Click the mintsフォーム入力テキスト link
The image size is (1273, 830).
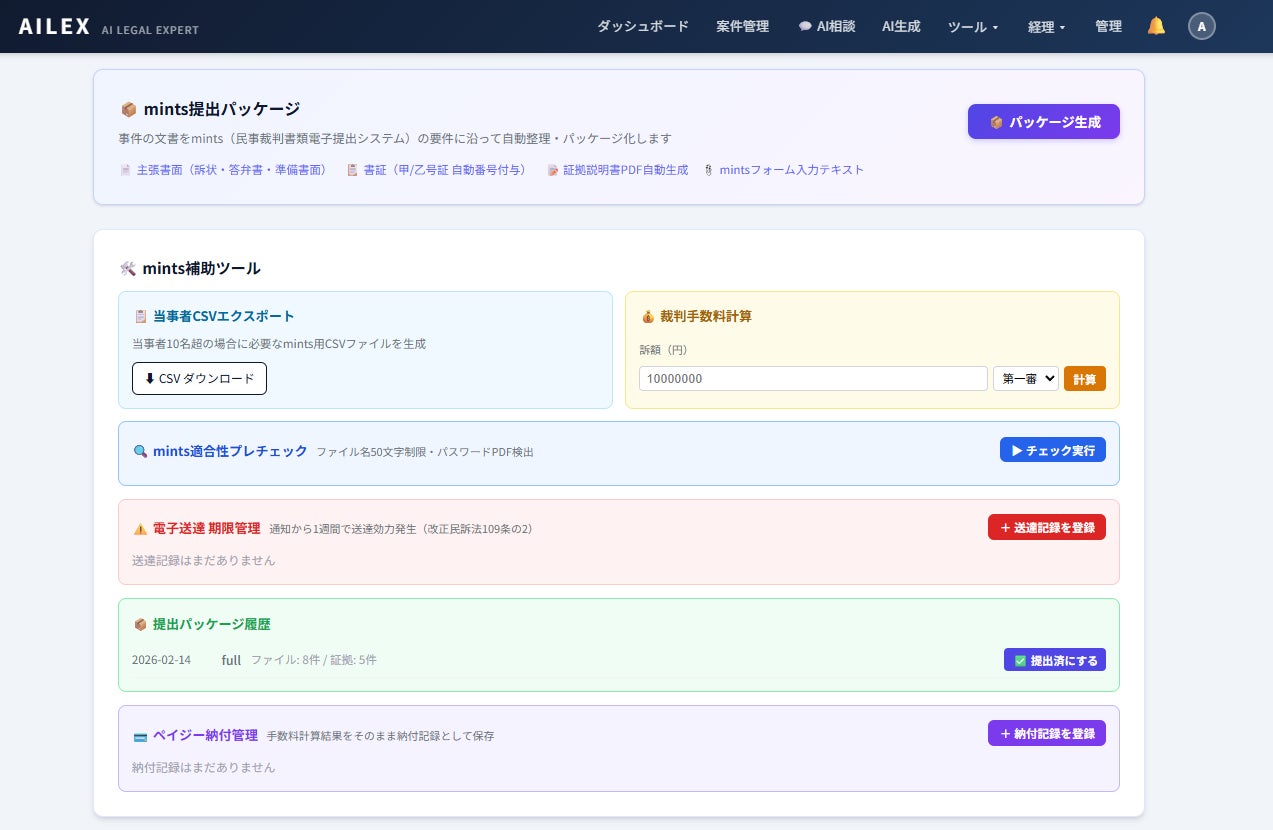pyautogui.click(x=784, y=170)
